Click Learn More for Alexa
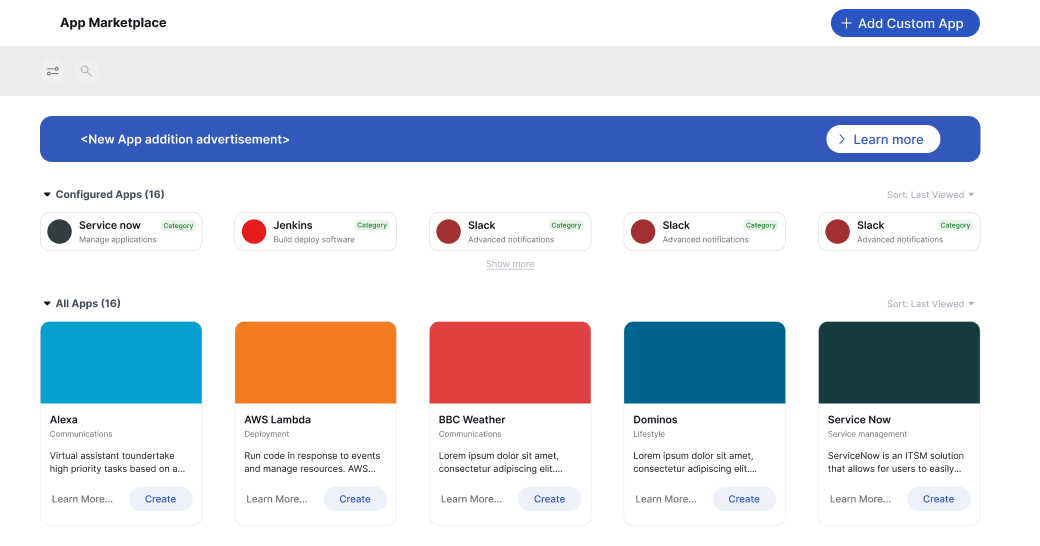 click(82, 499)
